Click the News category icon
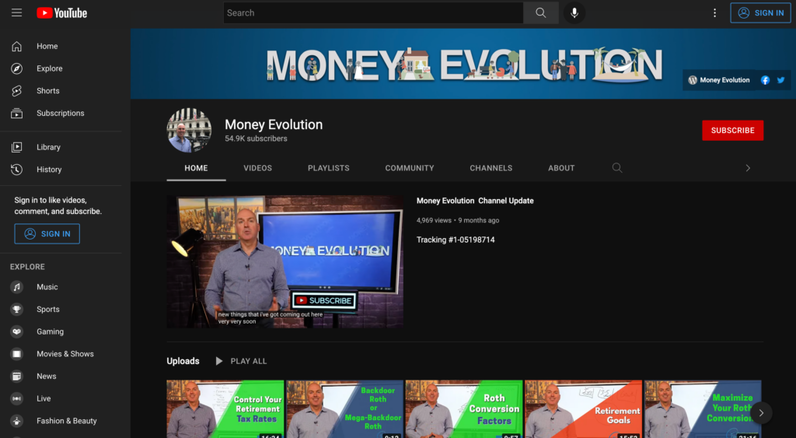This screenshot has width=796, height=438. coord(17,376)
